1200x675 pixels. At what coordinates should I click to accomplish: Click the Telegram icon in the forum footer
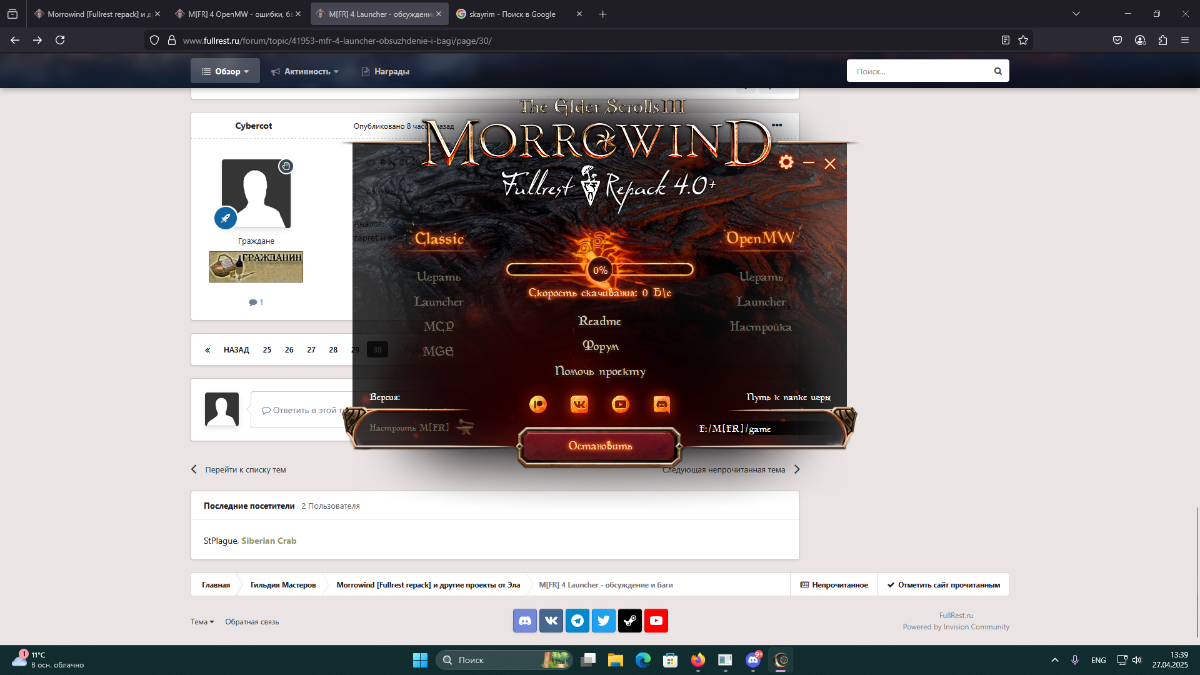point(578,621)
